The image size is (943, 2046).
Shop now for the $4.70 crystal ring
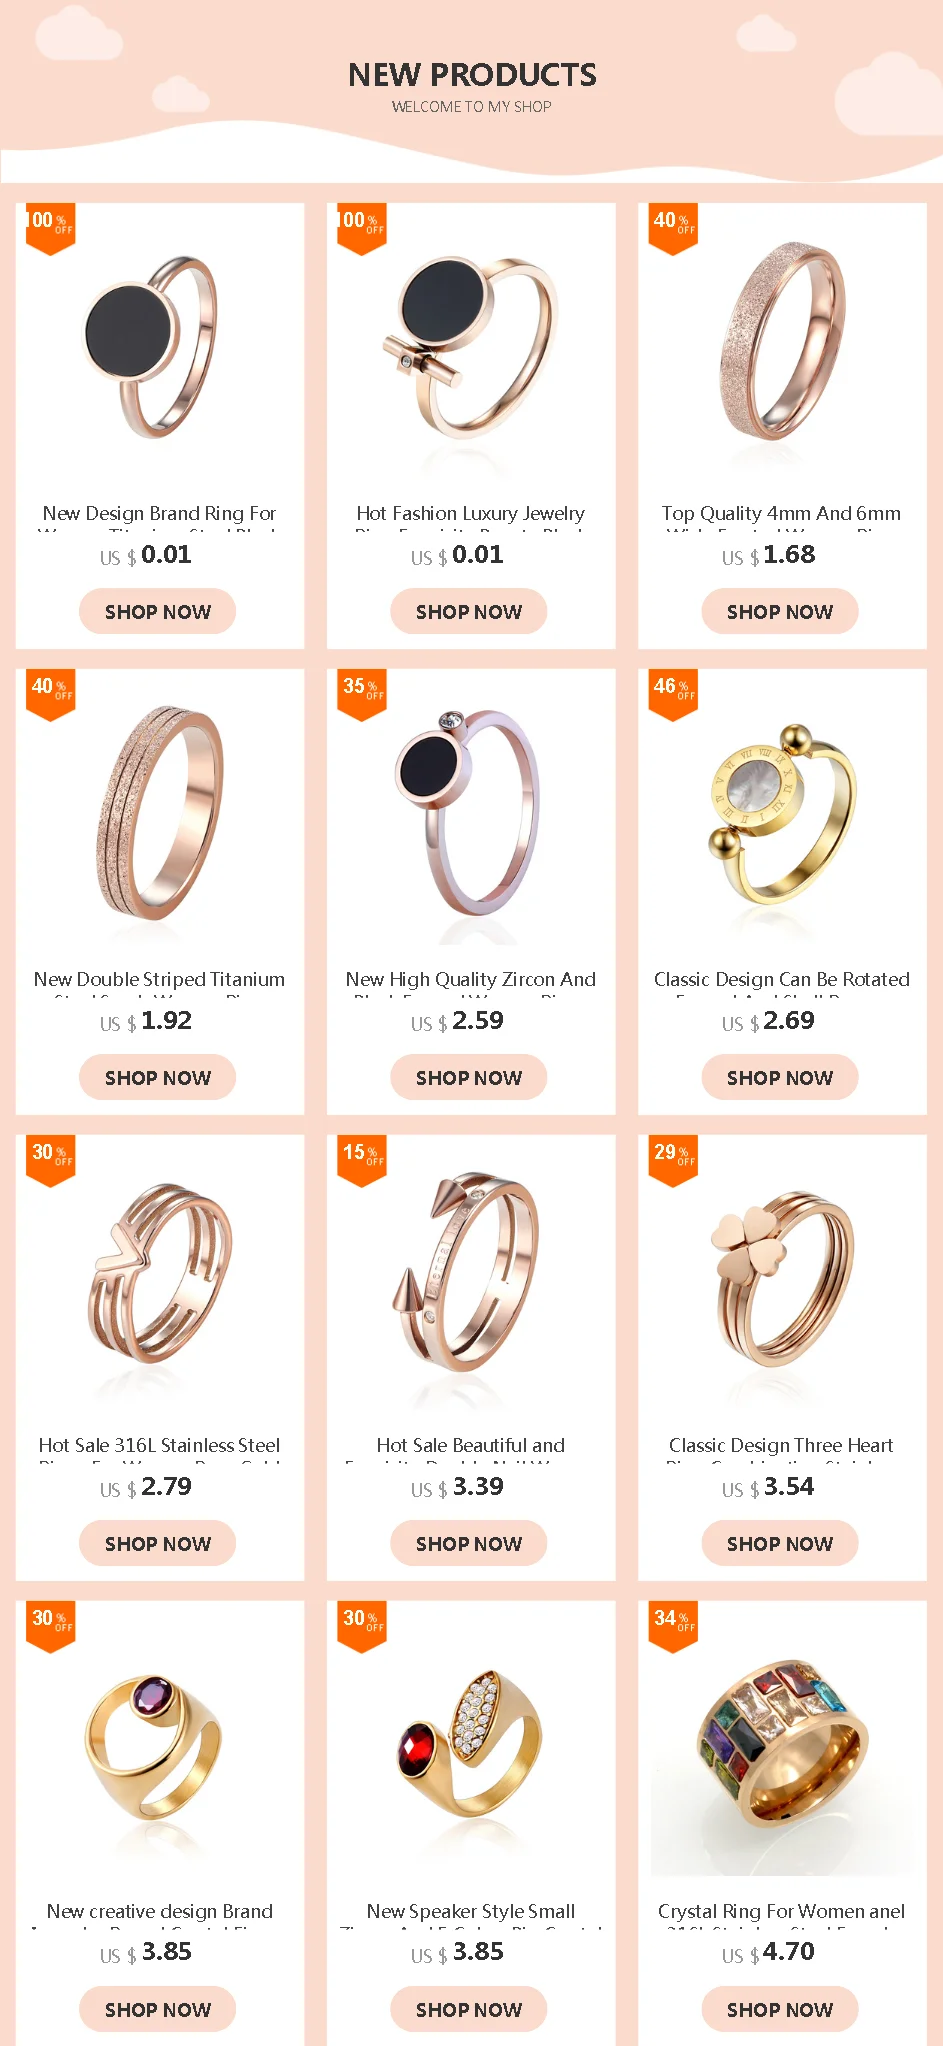780,2009
